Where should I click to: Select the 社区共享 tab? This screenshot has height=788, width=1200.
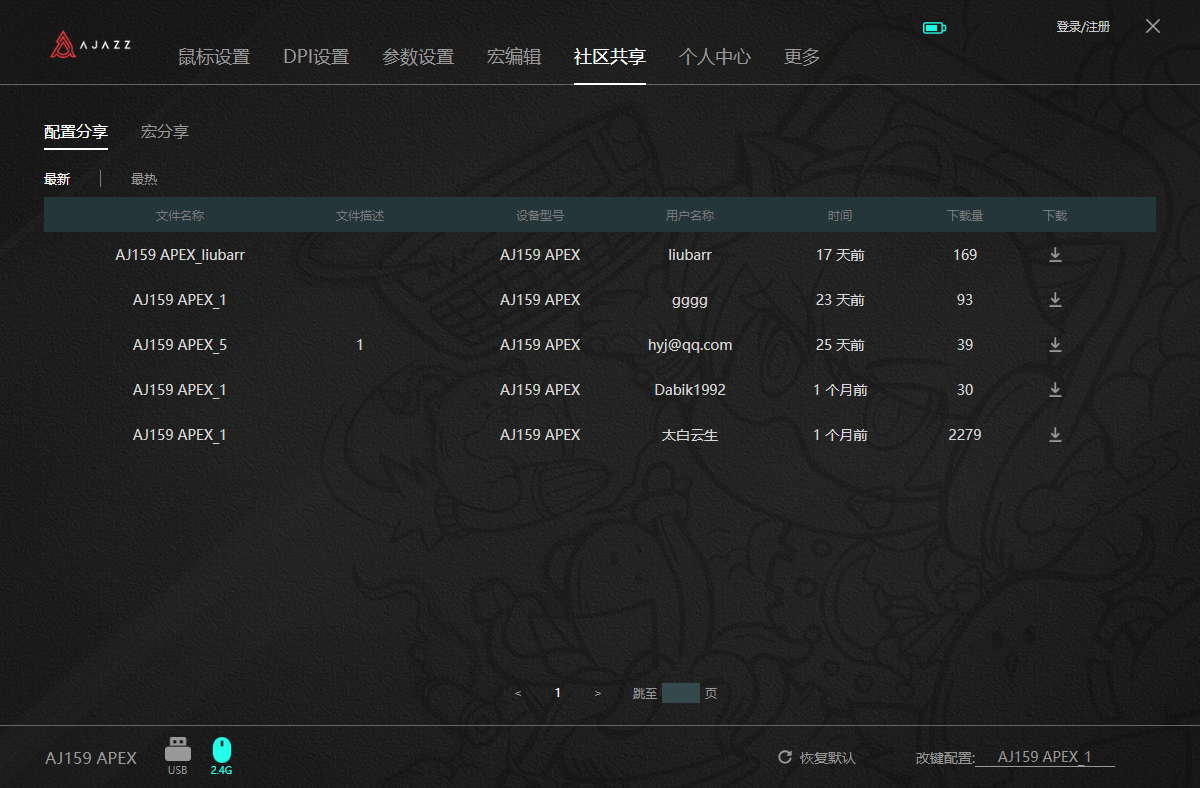point(610,57)
